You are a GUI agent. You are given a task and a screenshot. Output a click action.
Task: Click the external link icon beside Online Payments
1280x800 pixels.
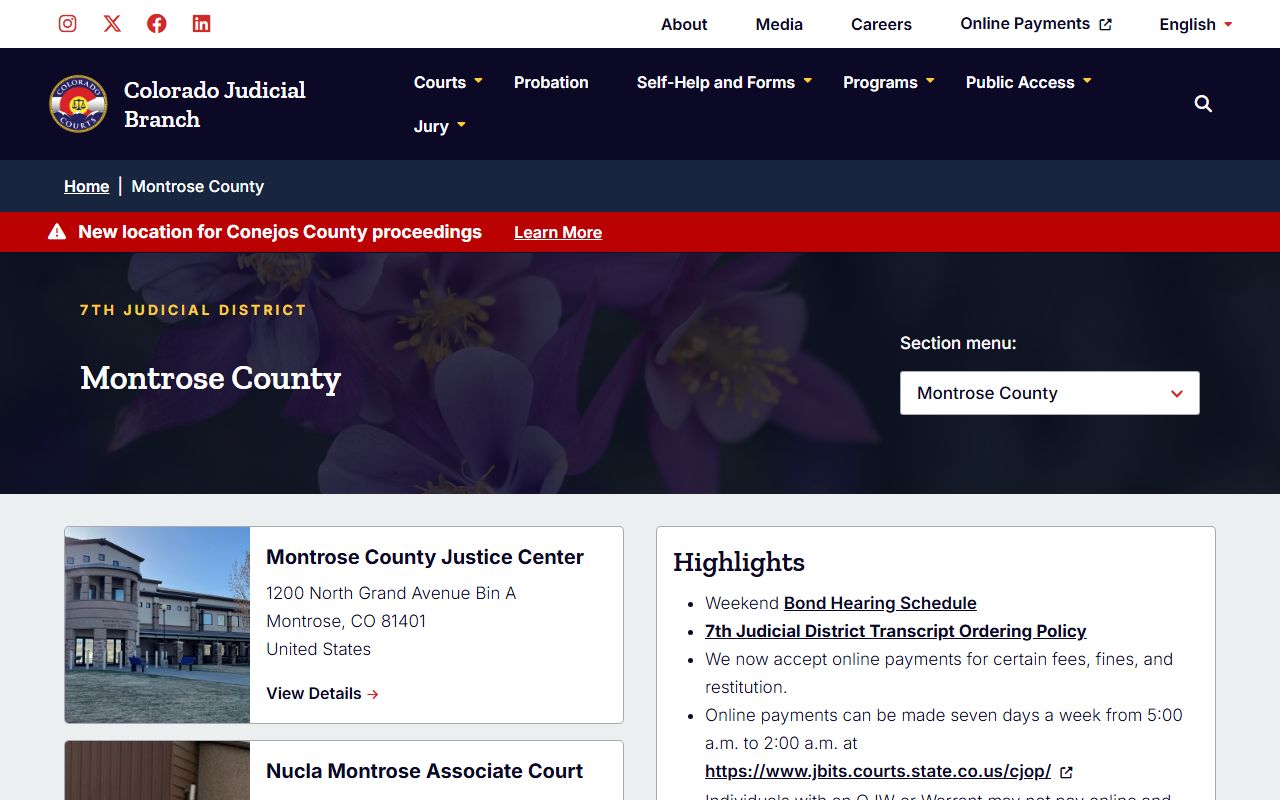click(x=1105, y=25)
